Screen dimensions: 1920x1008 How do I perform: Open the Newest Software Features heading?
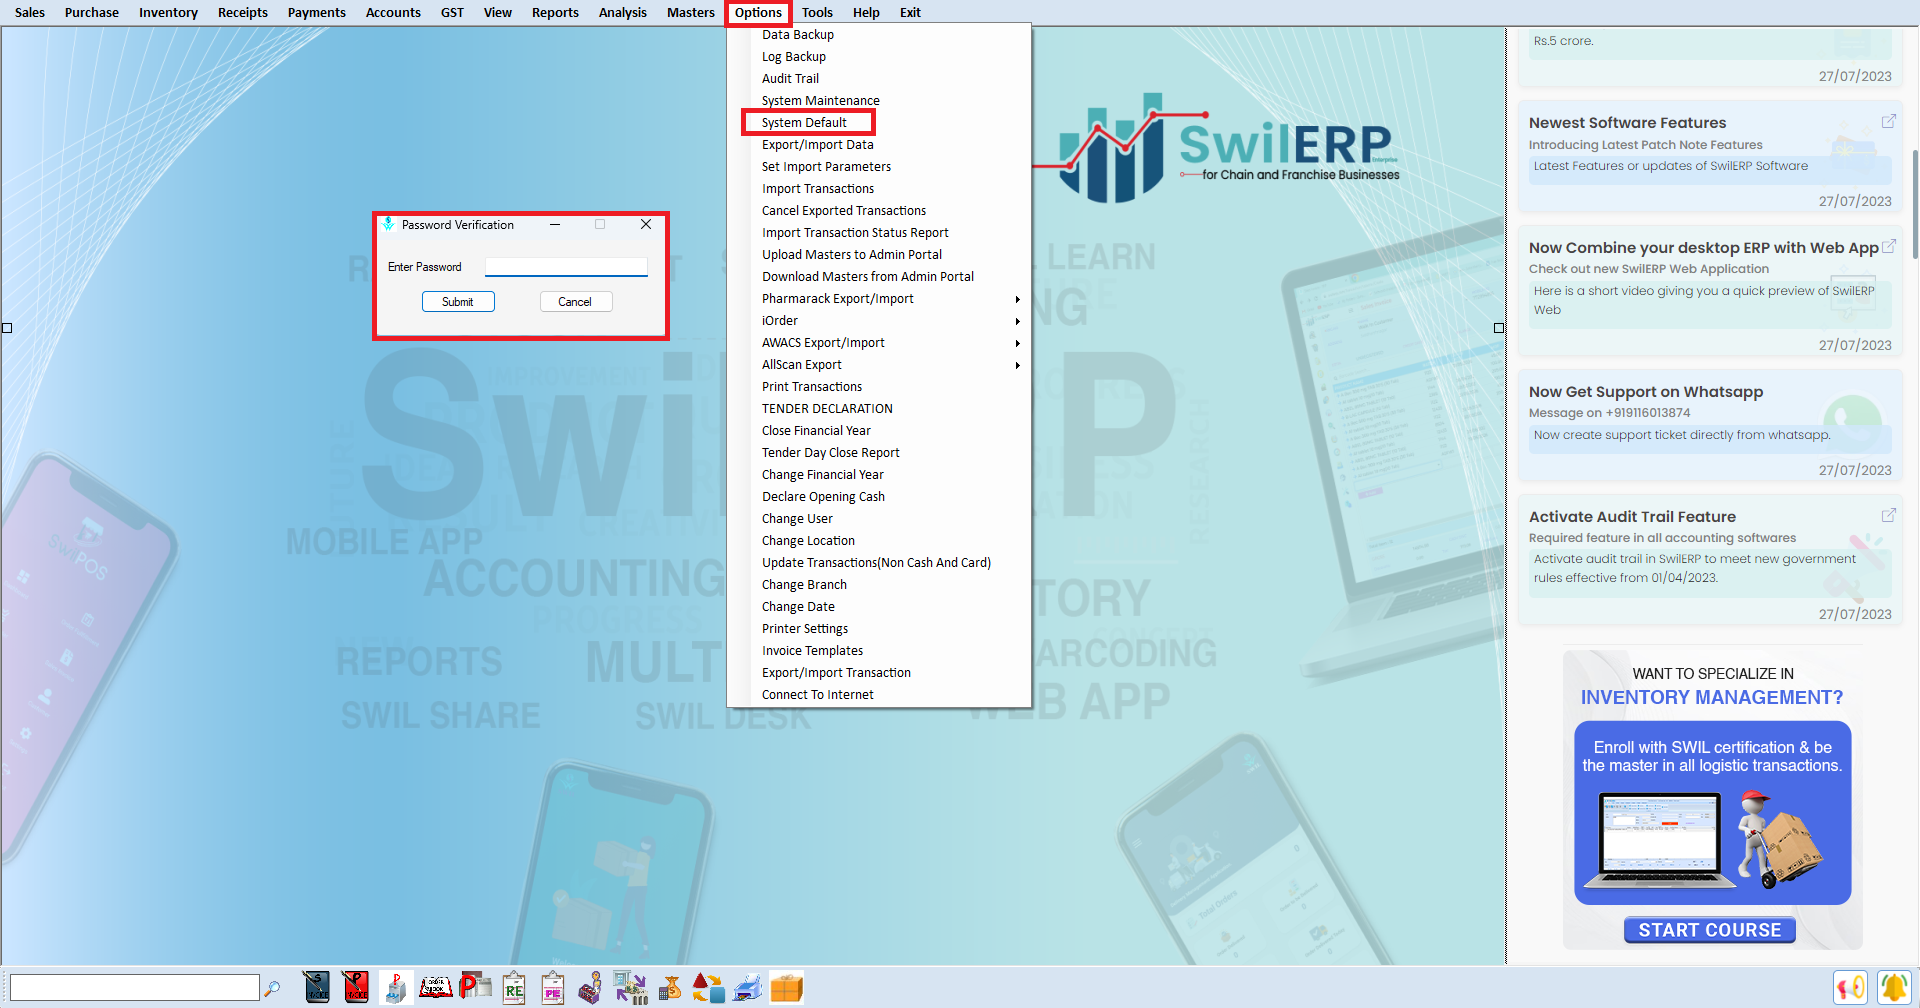(1627, 123)
